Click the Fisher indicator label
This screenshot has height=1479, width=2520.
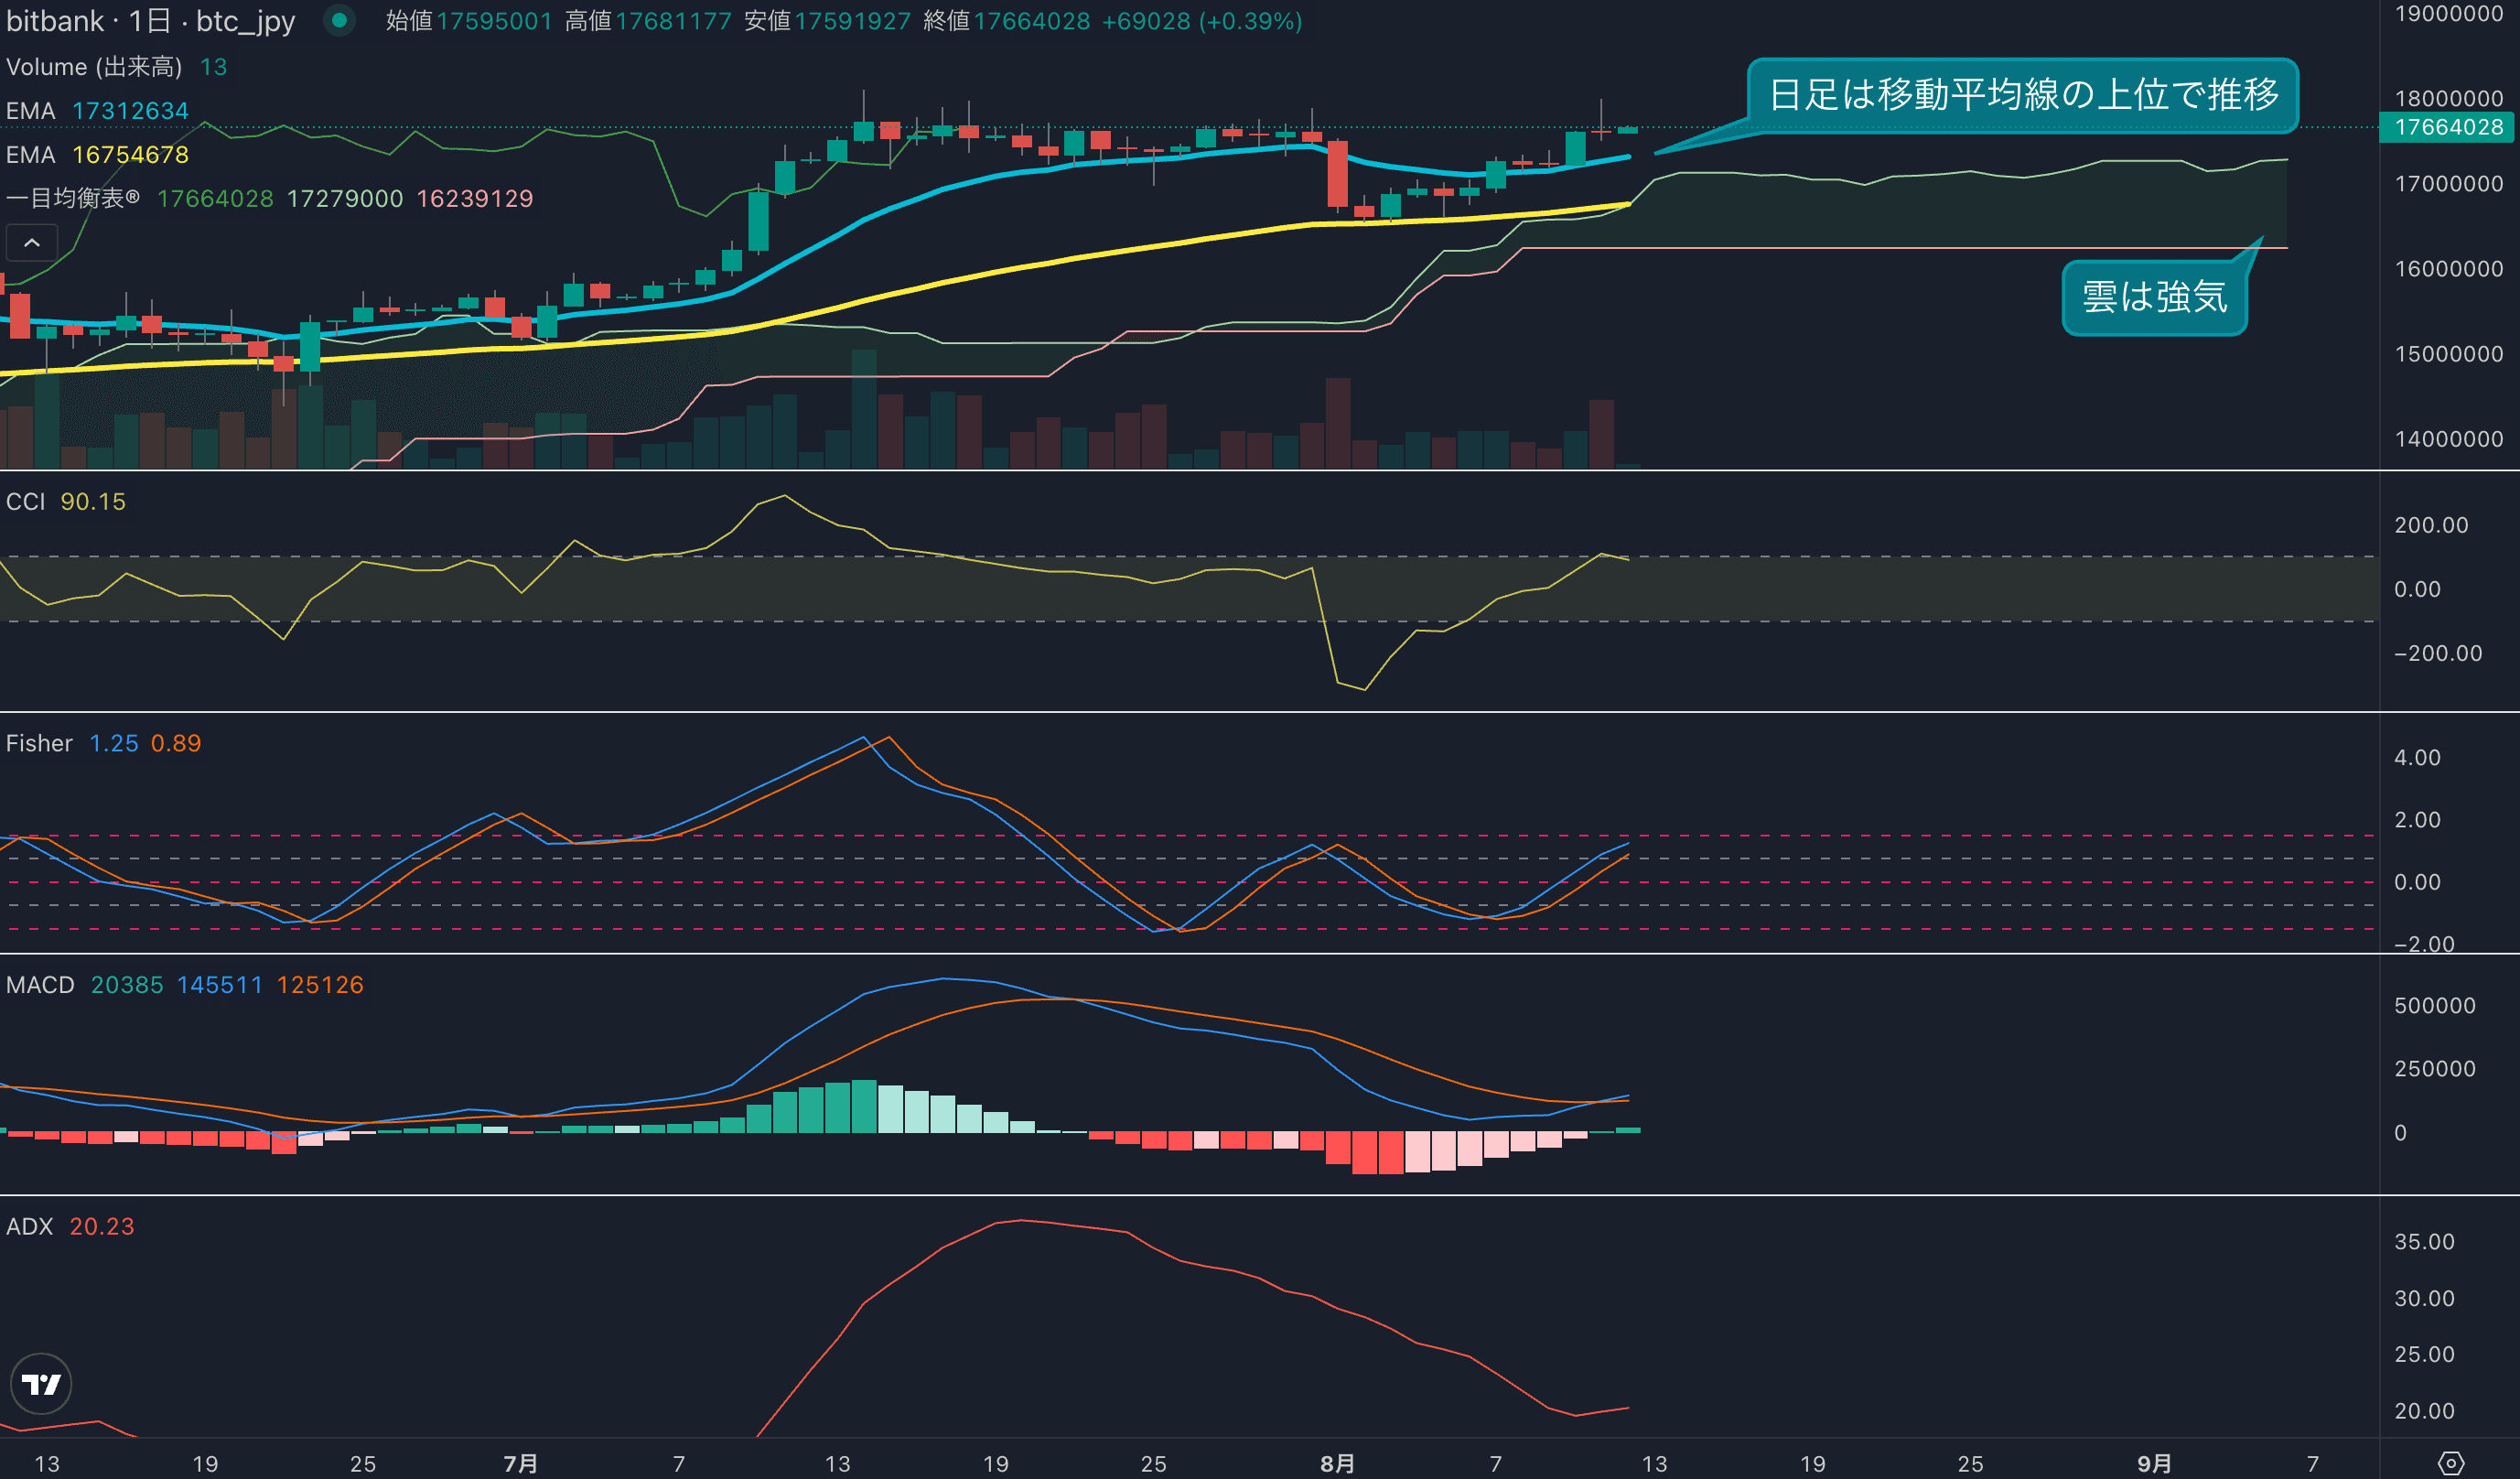[x=39, y=743]
